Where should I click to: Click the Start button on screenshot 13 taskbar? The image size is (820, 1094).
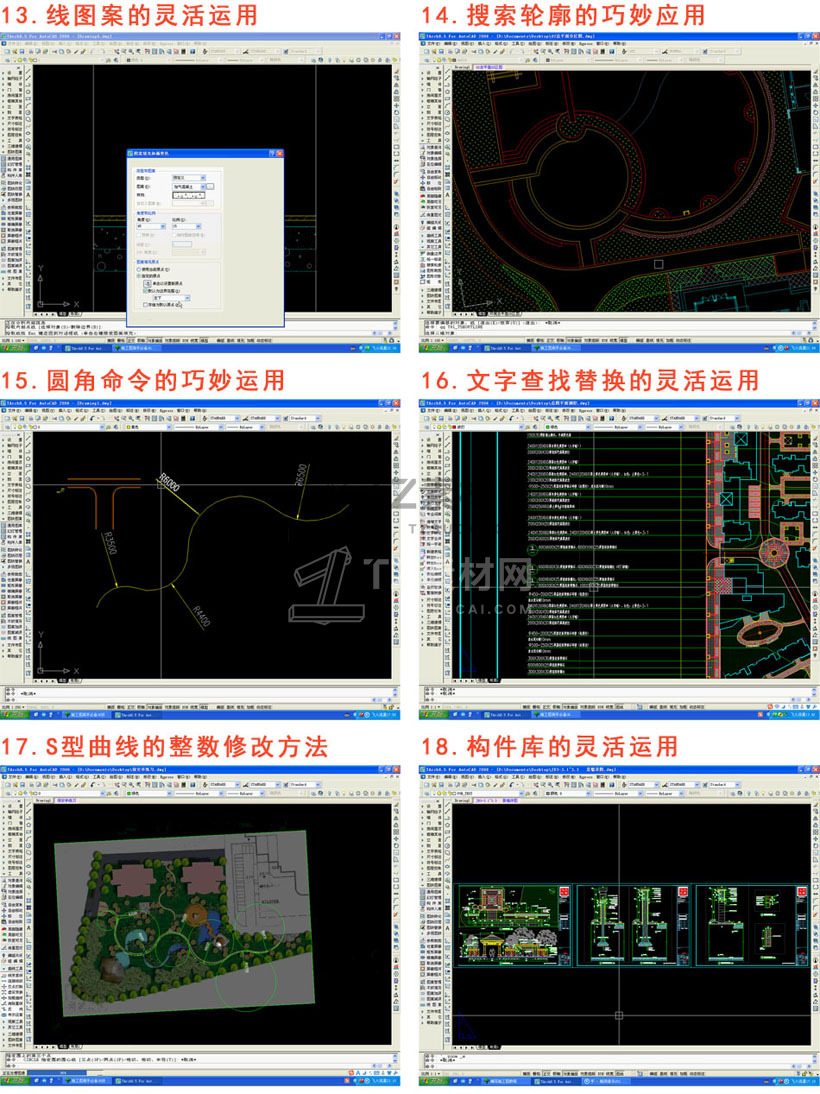(x=14, y=347)
